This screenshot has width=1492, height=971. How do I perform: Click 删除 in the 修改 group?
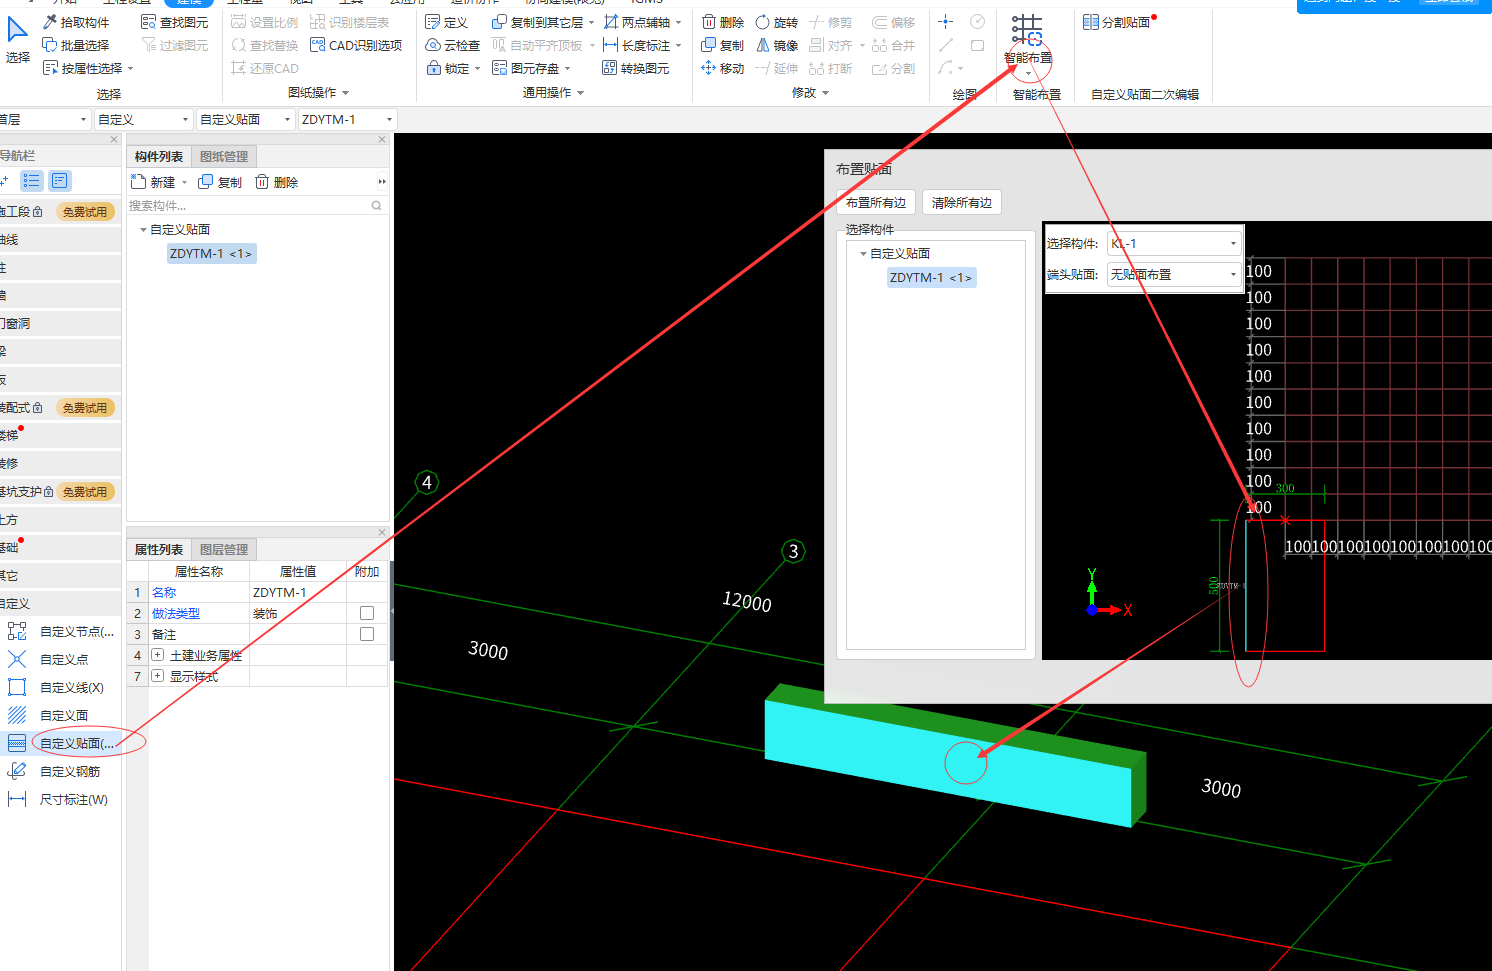tap(723, 22)
